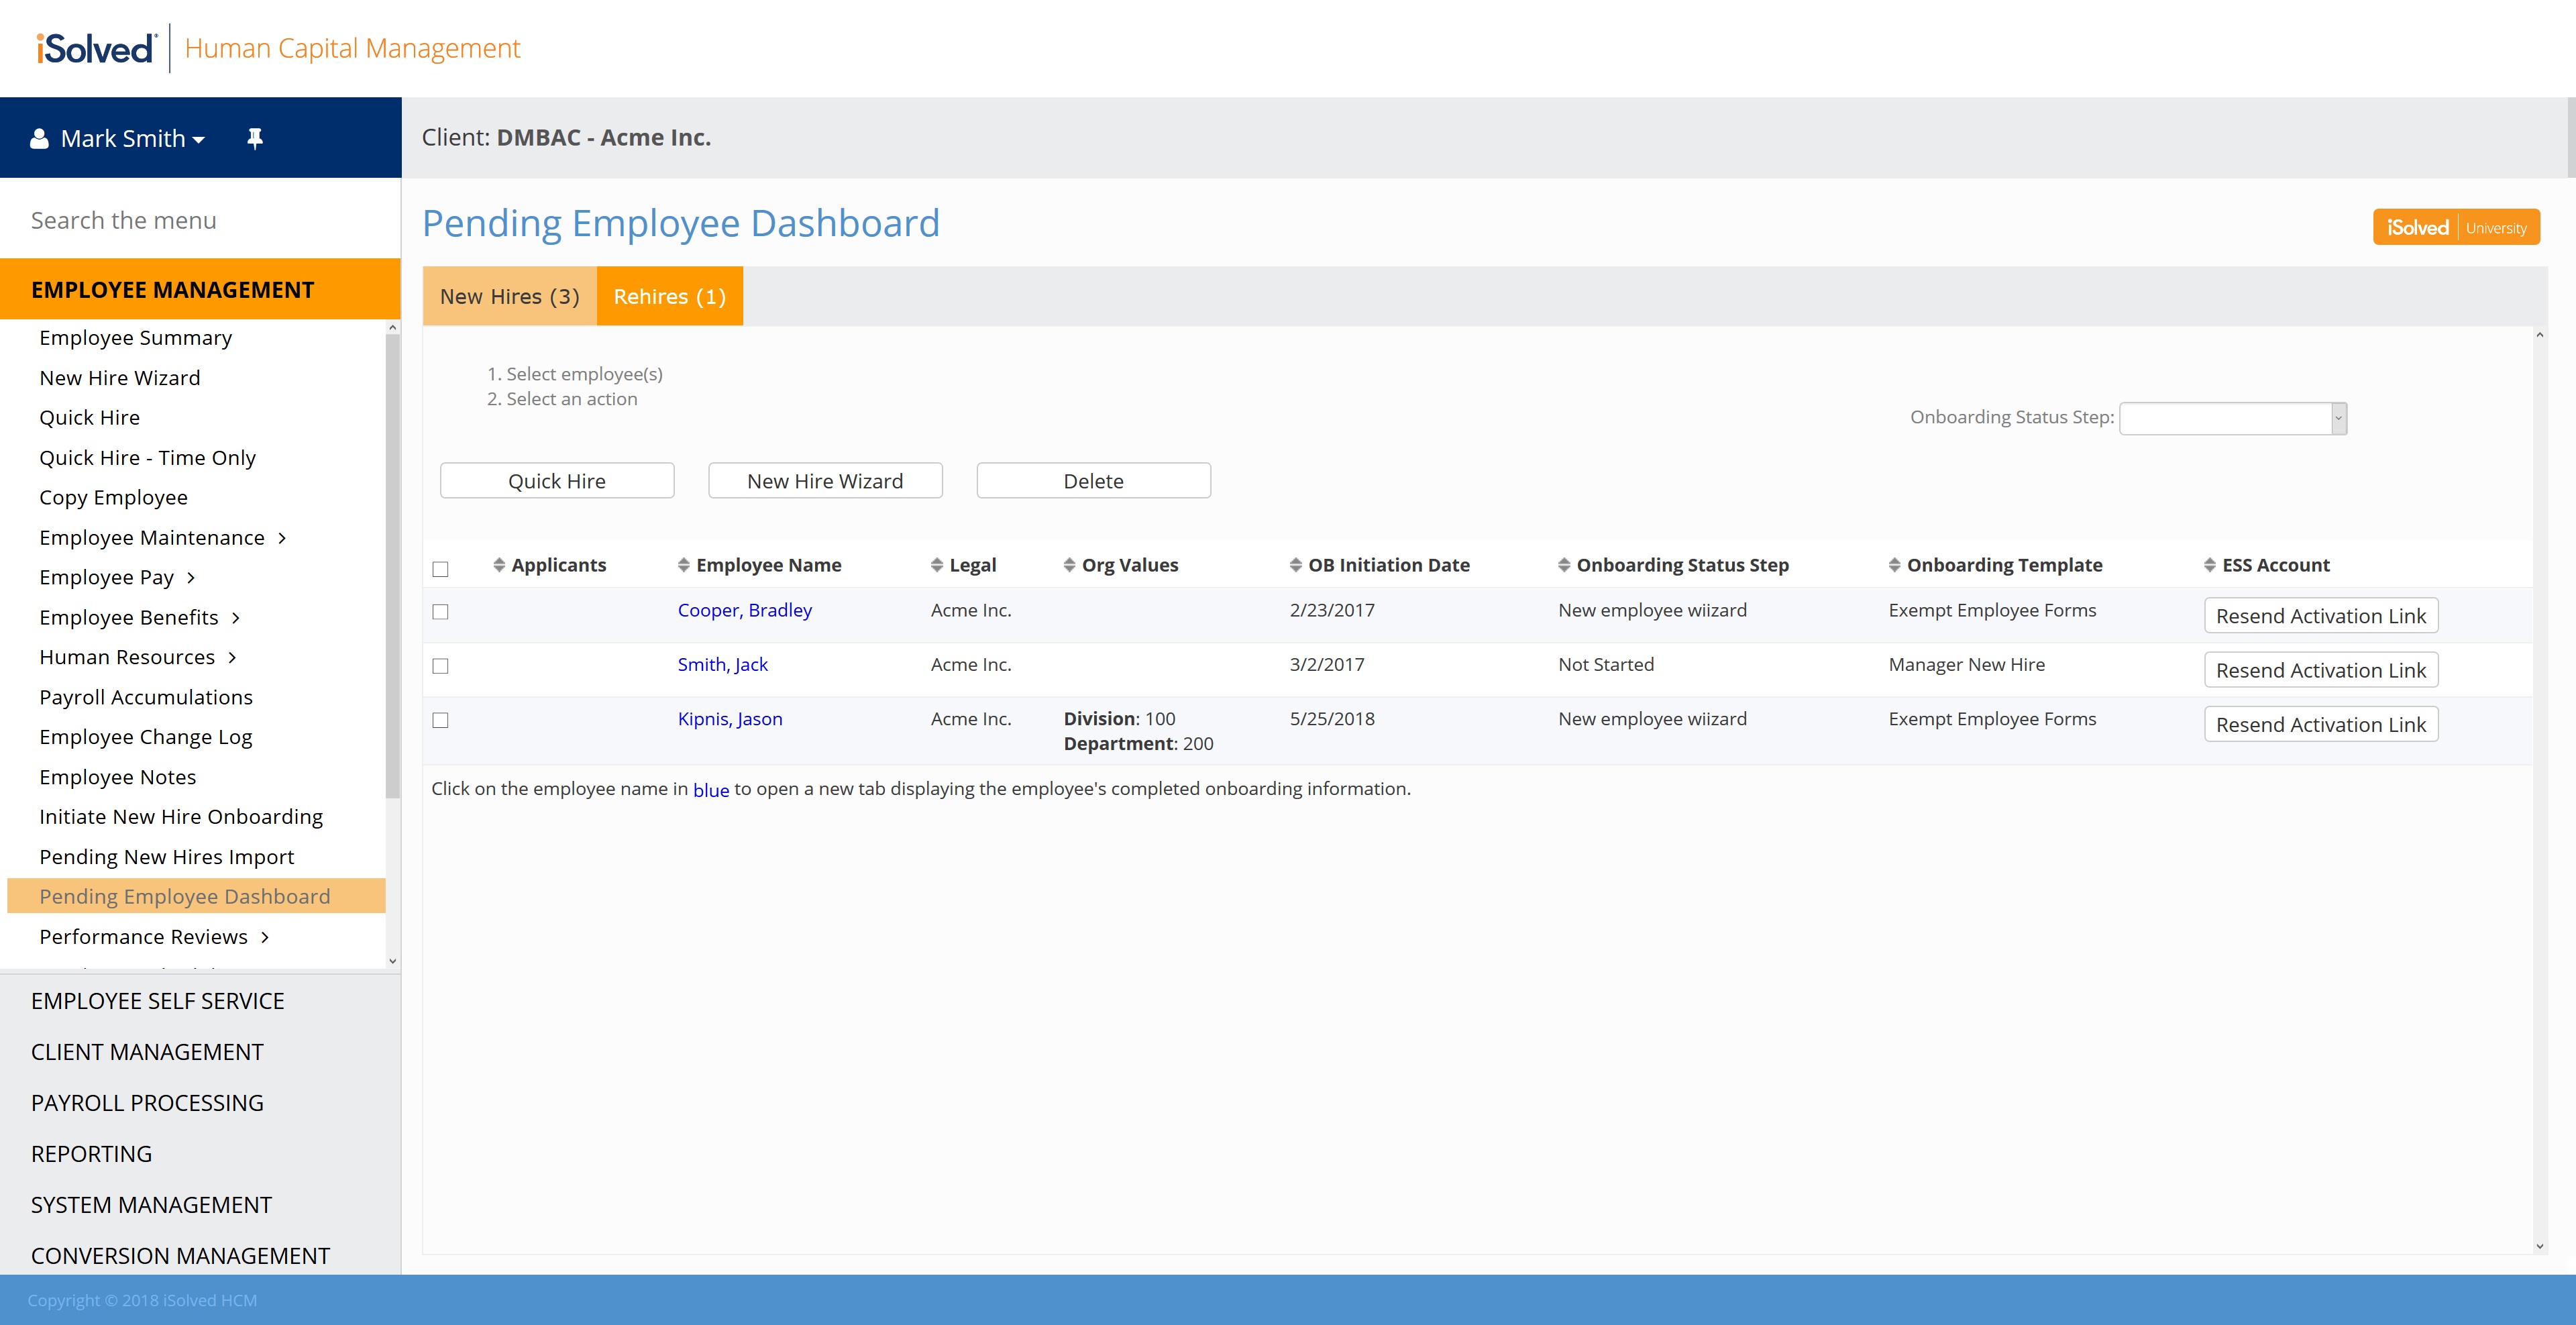
Task: Open Kipnis, Jason employee link
Action: tap(729, 719)
